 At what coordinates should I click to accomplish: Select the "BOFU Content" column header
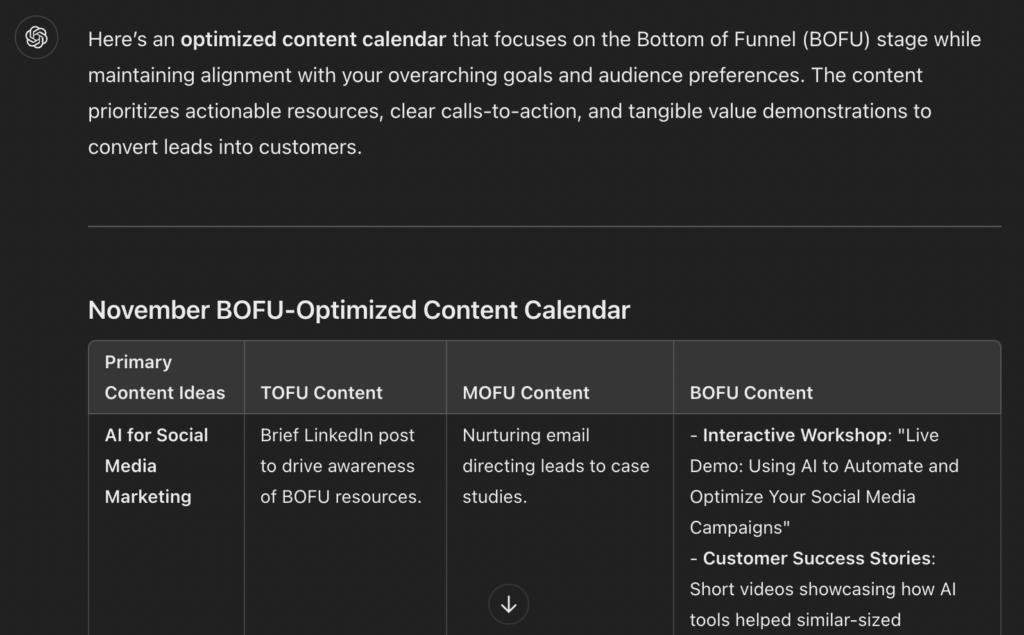pyautogui.click(x=751, y=393)
